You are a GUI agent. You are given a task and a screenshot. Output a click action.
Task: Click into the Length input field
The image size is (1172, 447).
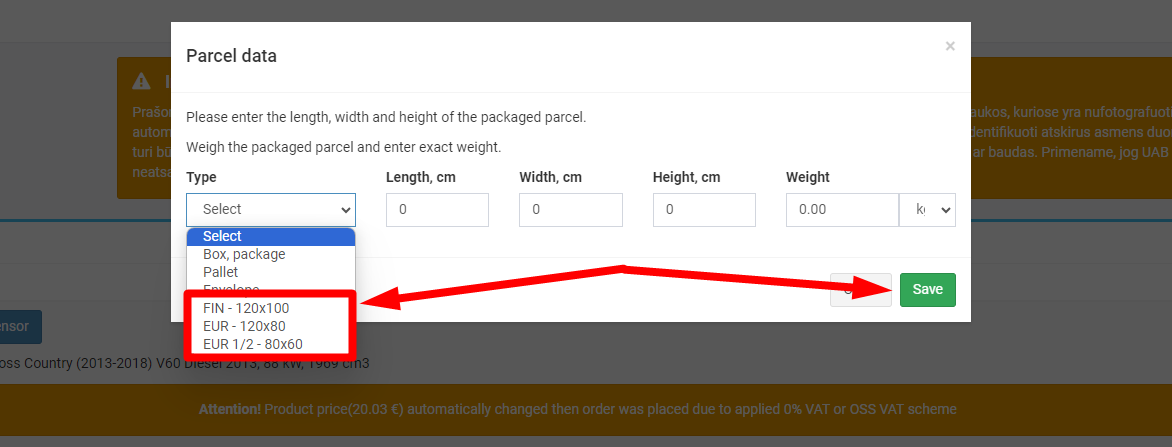[x=437, y=210]
